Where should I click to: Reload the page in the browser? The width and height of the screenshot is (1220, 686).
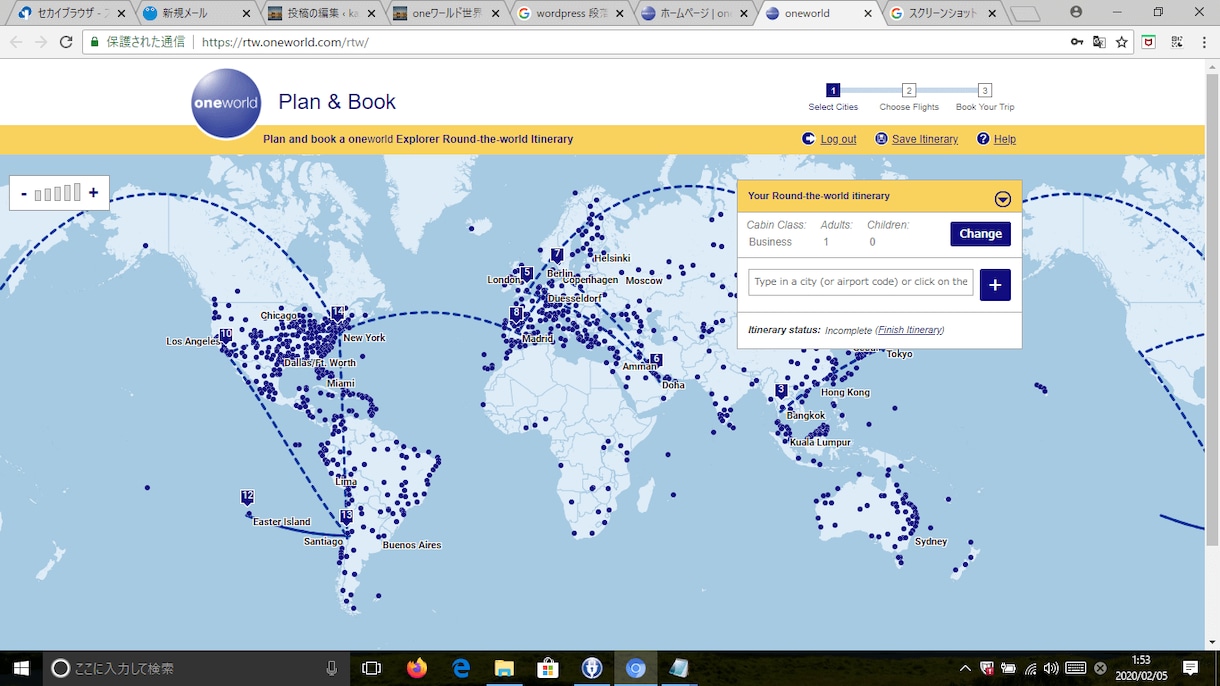click(66, 42)
